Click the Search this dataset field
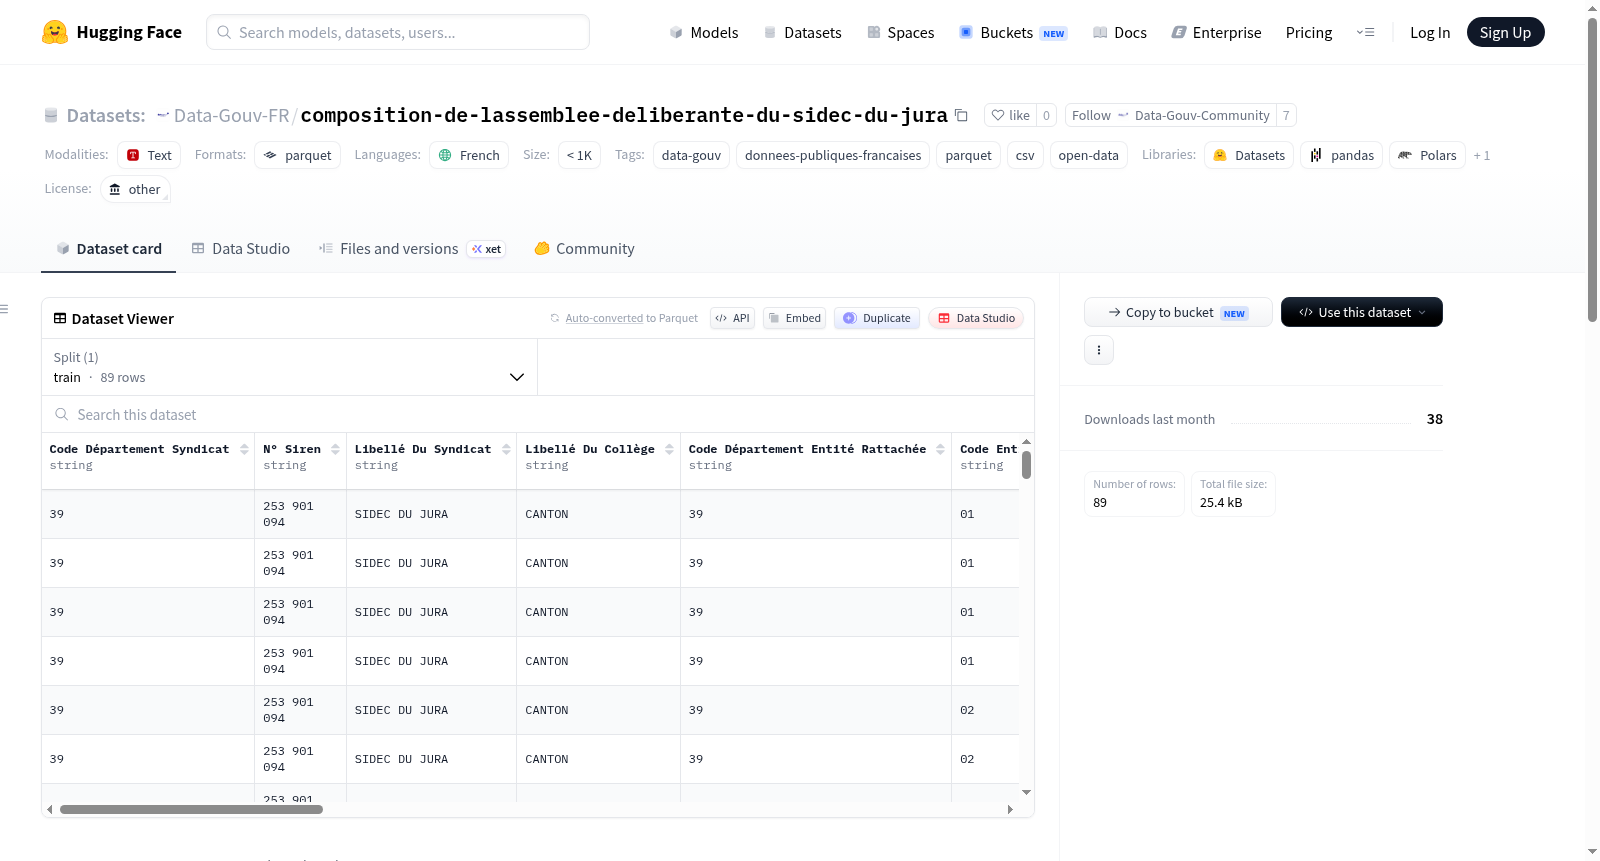This screenshot has width=1600, height=861. (x=538, y=414)
